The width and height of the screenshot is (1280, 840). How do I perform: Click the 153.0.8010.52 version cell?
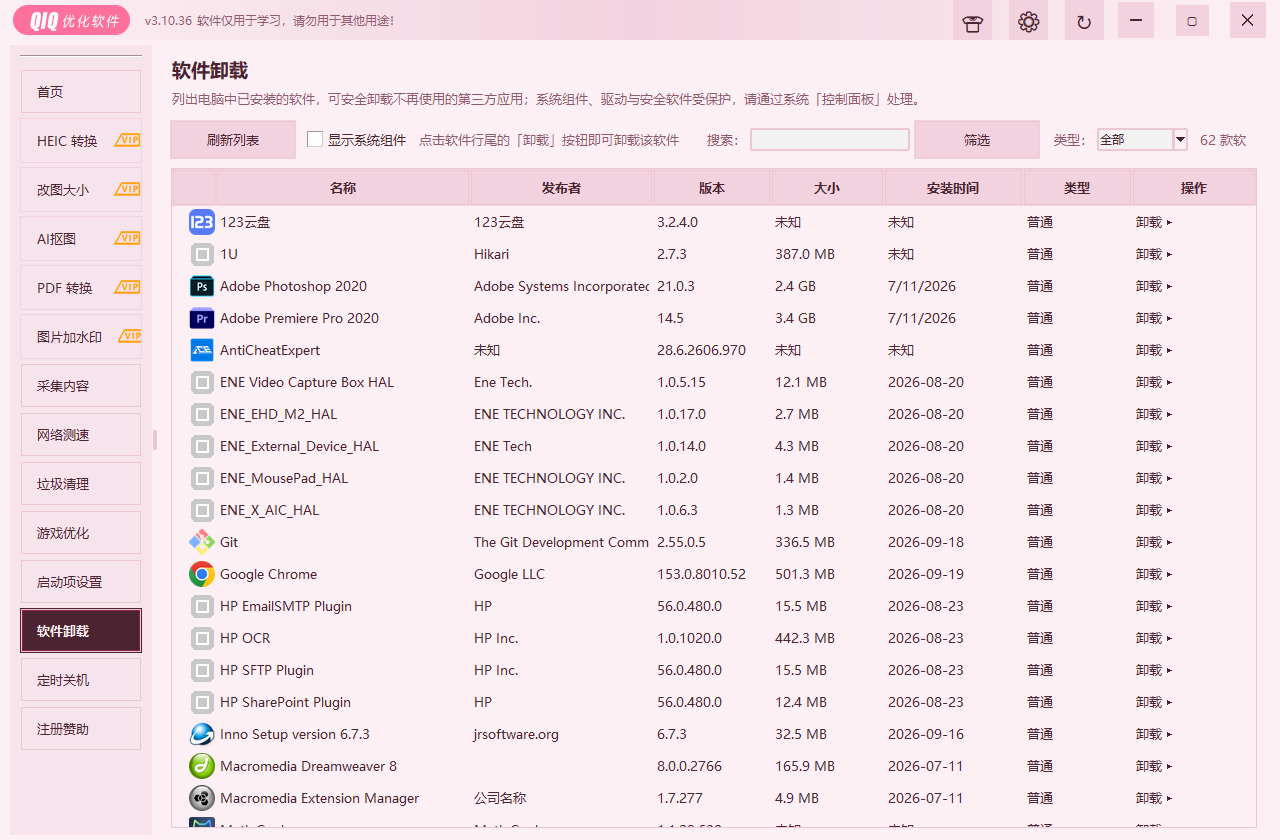click(x=701, y=574)
